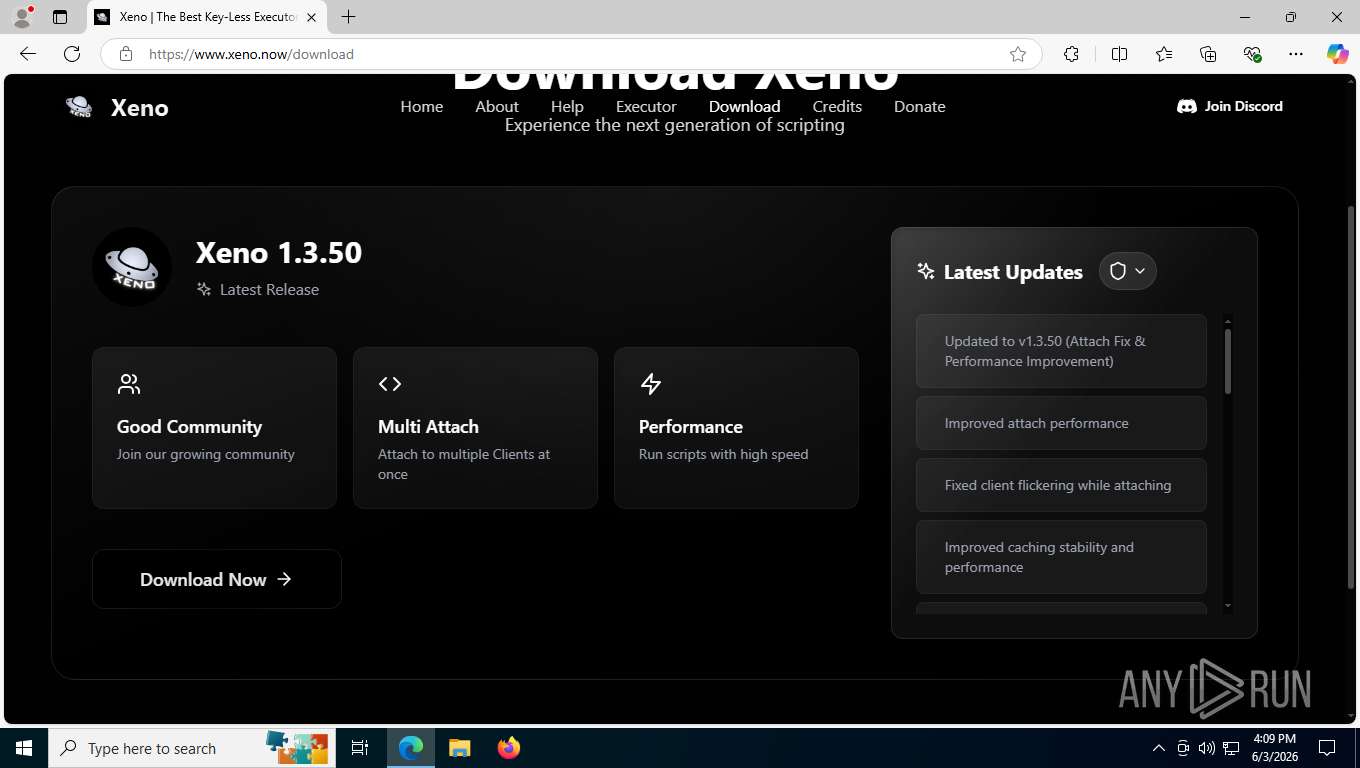Close the Xeno browser tab
Screen dimensions: 1360x768
311,17
